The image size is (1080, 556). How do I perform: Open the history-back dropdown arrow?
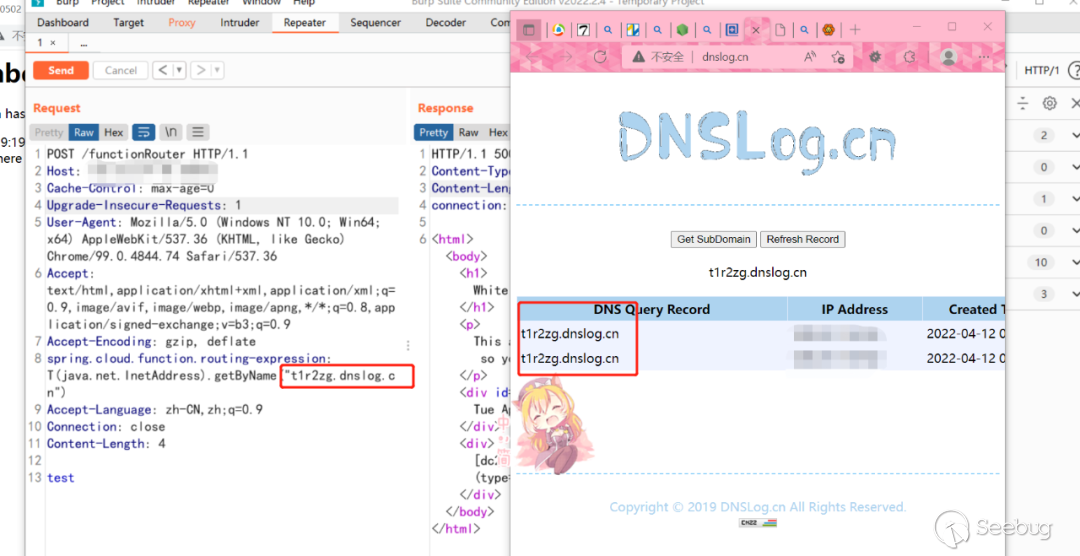(x=179, y=70)
